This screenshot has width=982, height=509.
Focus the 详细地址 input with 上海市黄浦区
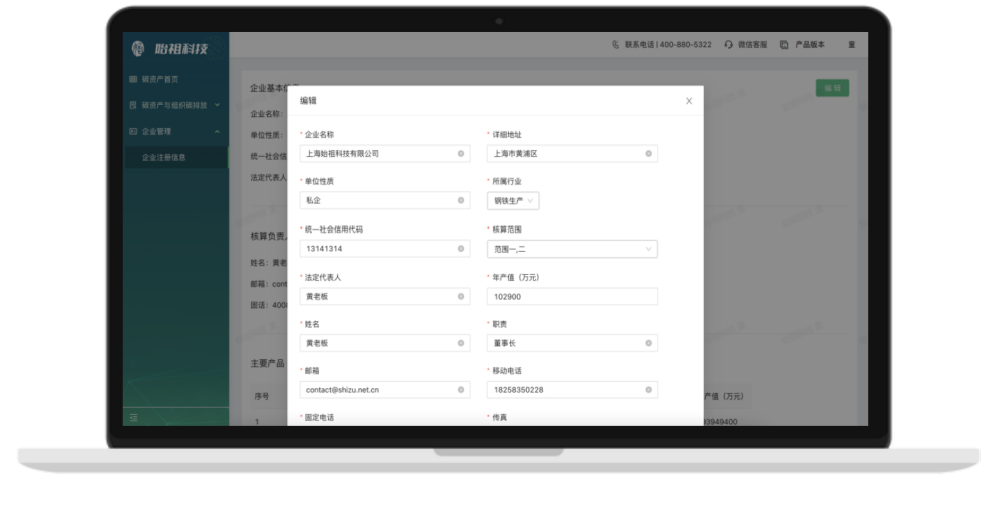tap(572, 153)
